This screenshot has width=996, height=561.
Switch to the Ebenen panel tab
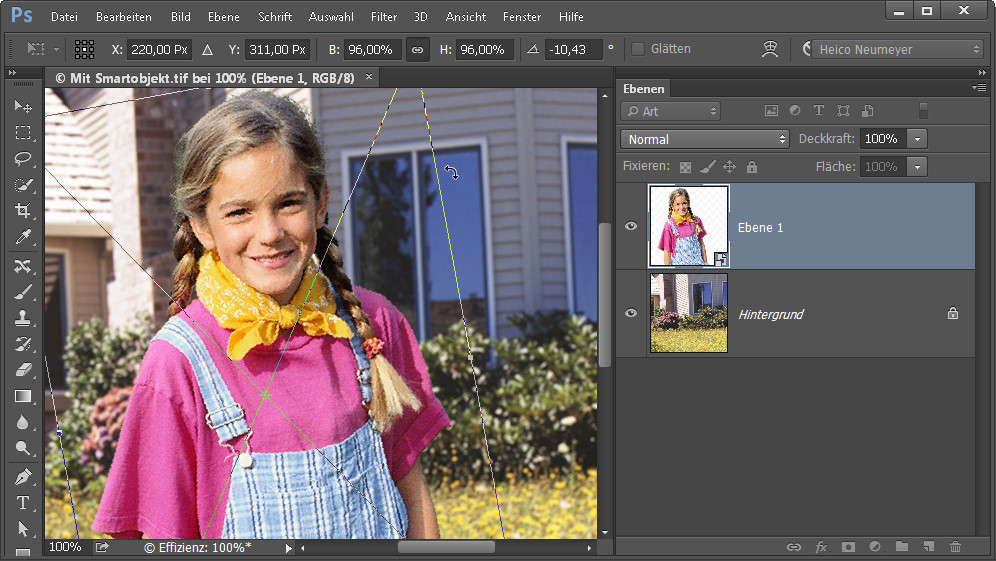643,88
